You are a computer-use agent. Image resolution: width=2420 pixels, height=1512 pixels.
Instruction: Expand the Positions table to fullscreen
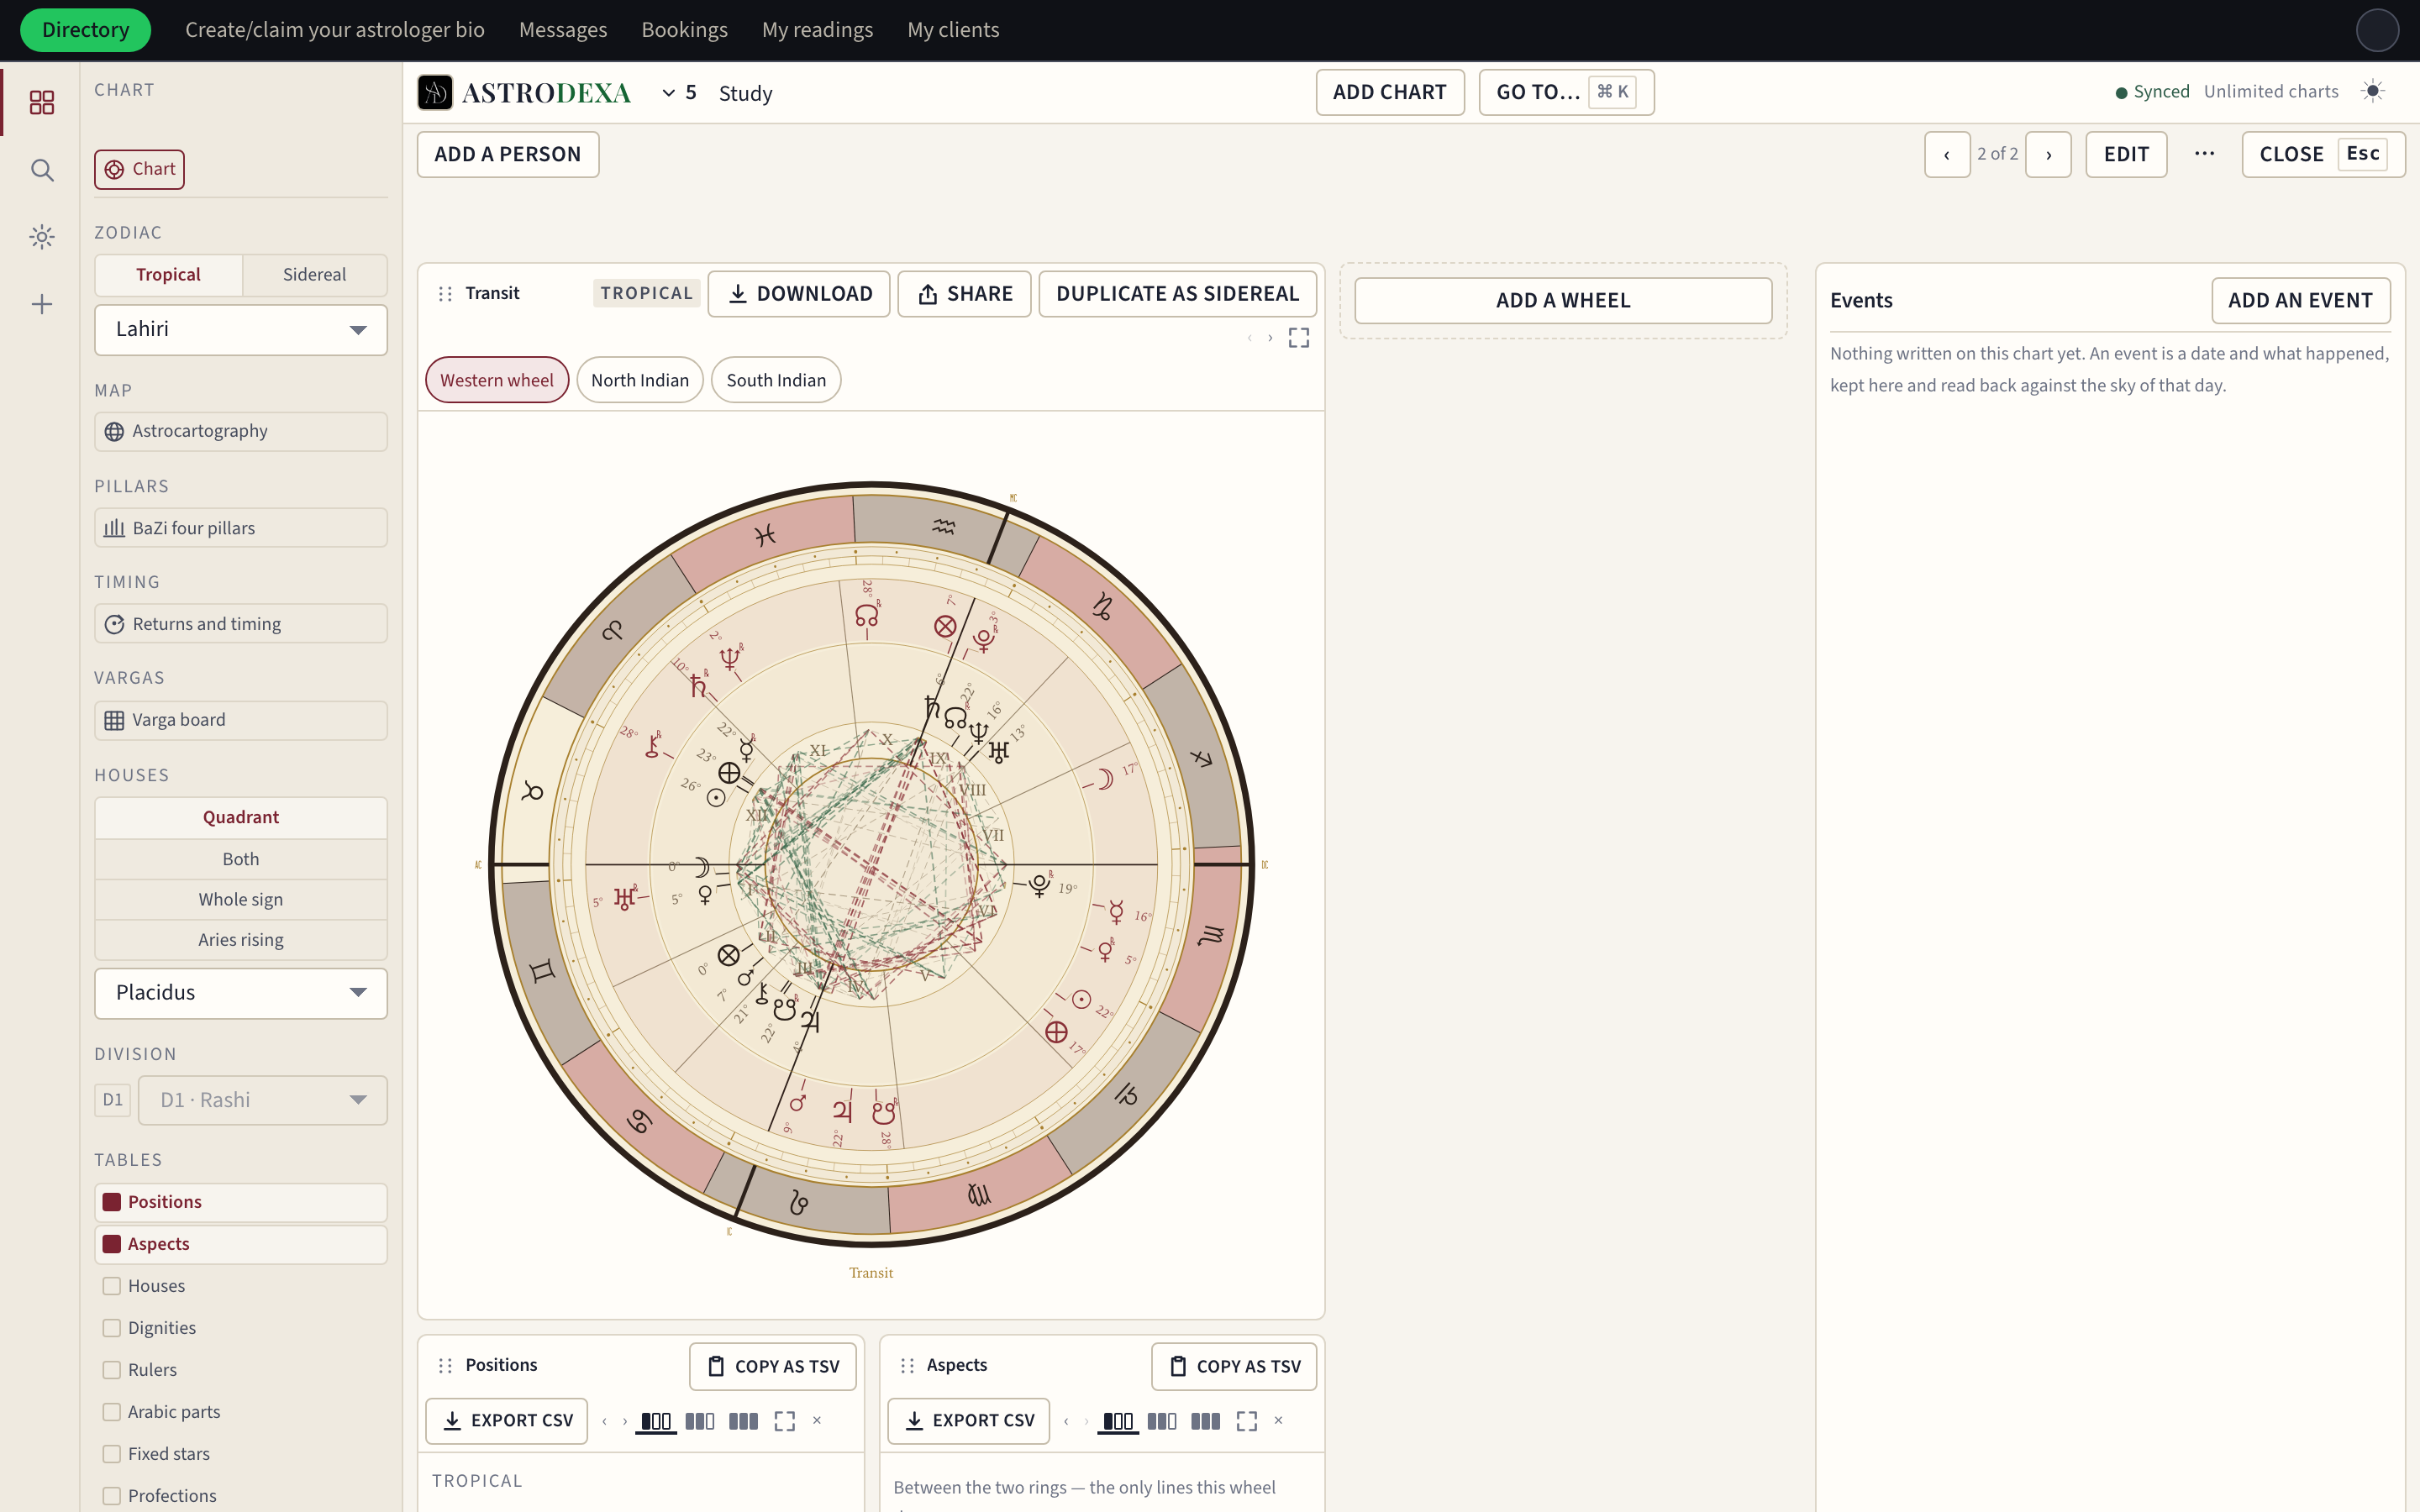click(785, 1421)
